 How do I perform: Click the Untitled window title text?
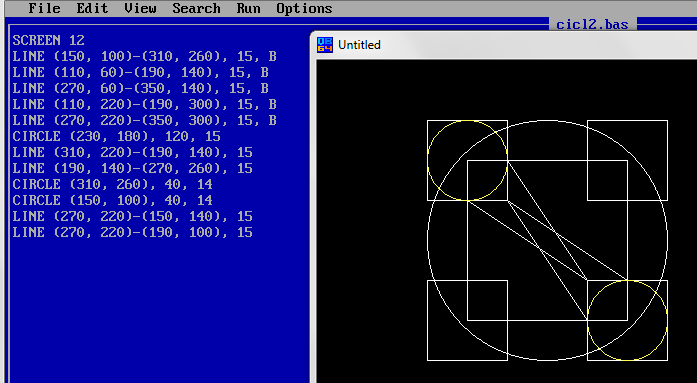[359, 45]
